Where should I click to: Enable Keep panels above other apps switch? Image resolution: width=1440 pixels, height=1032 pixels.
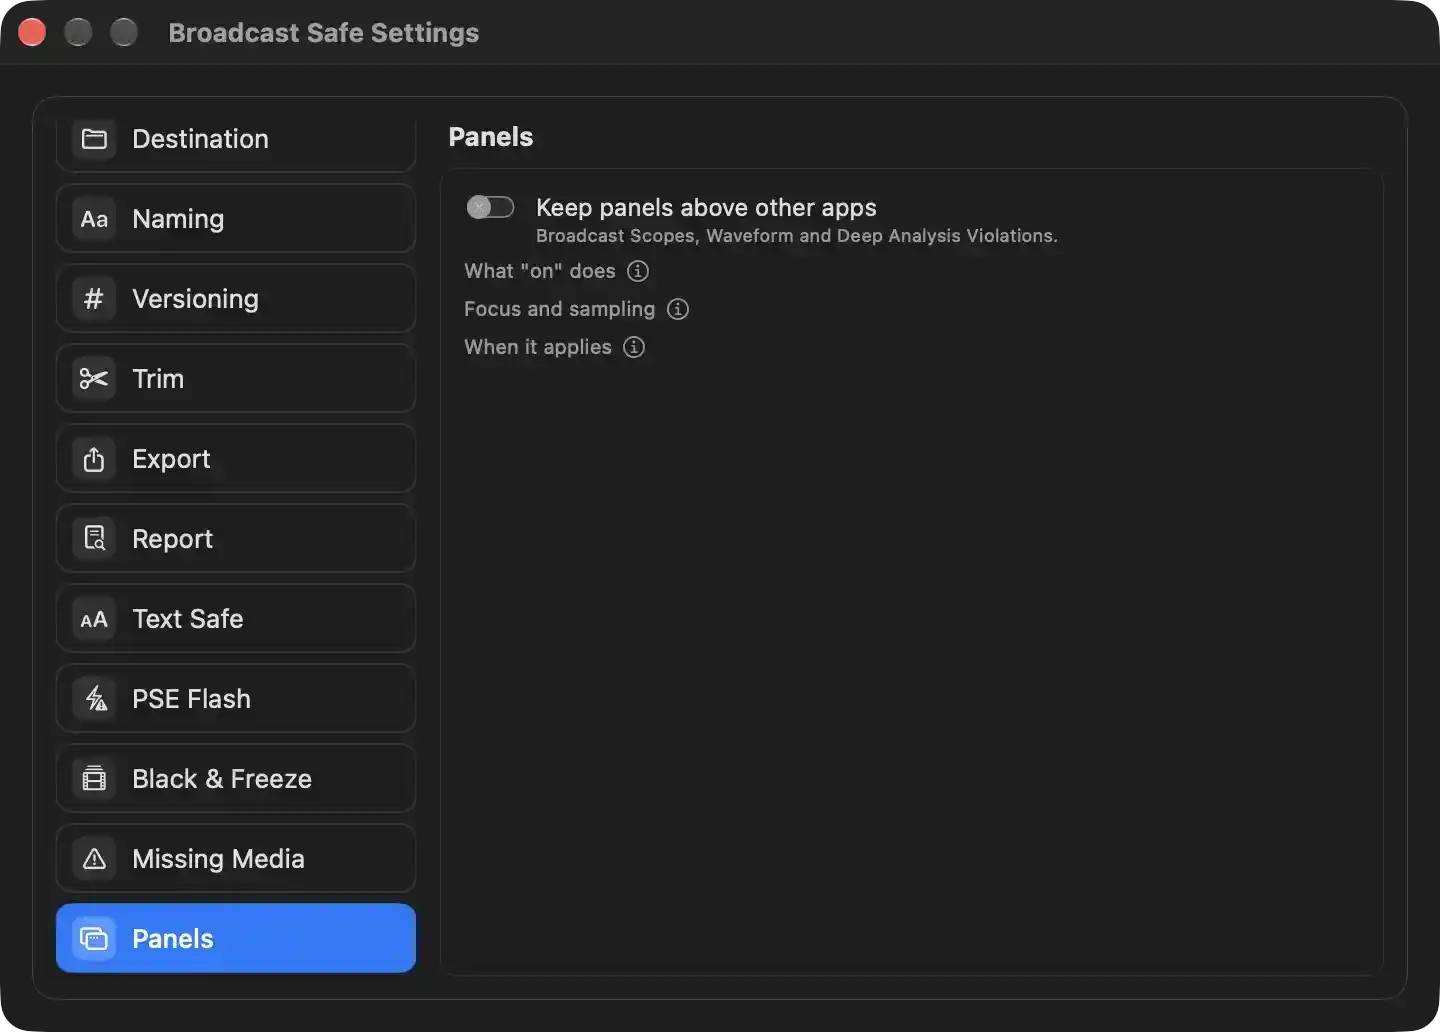pyautogui.click(x=490, y=207)
